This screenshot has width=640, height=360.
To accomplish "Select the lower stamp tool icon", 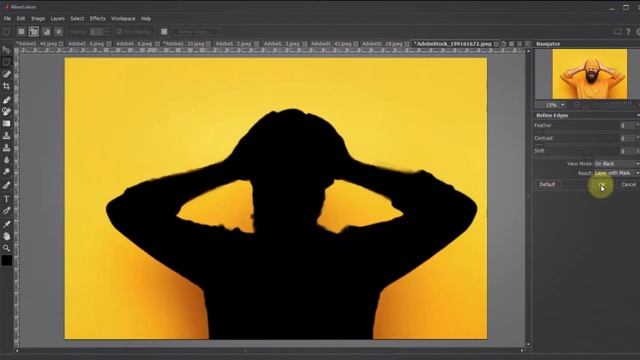I will click(6, 148).
